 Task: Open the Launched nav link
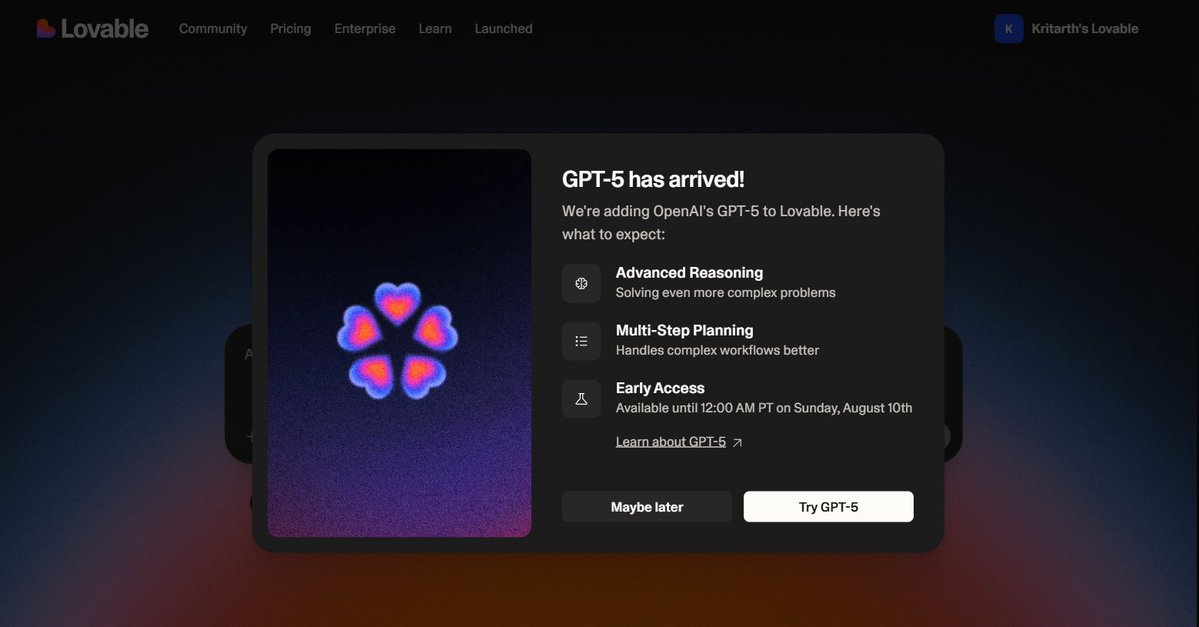click(503, 29)
